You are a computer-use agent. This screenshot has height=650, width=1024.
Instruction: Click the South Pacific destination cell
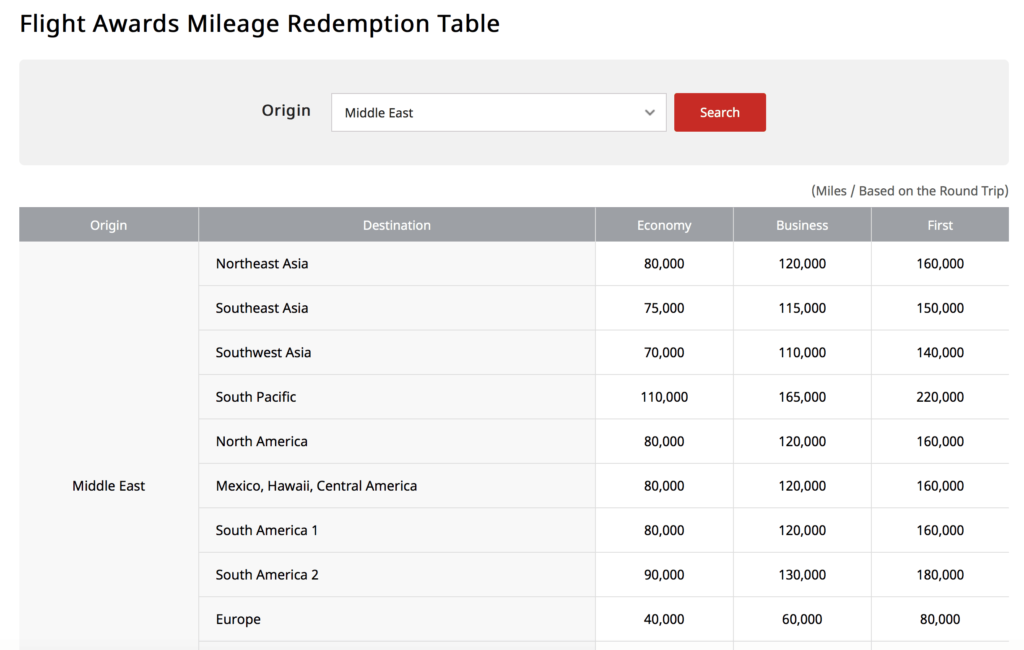[x=256, y=397]
